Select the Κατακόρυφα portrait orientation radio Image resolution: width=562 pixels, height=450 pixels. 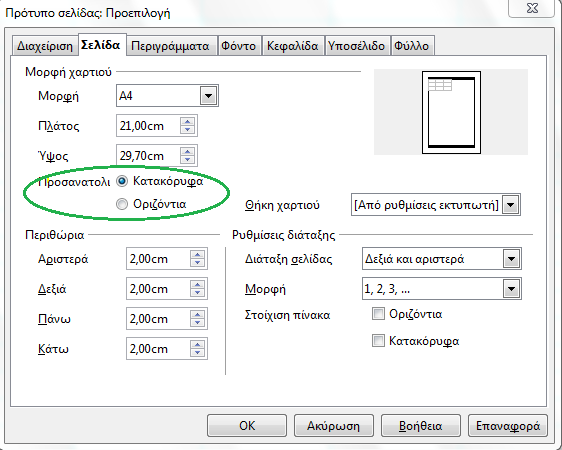pos(122,181)
